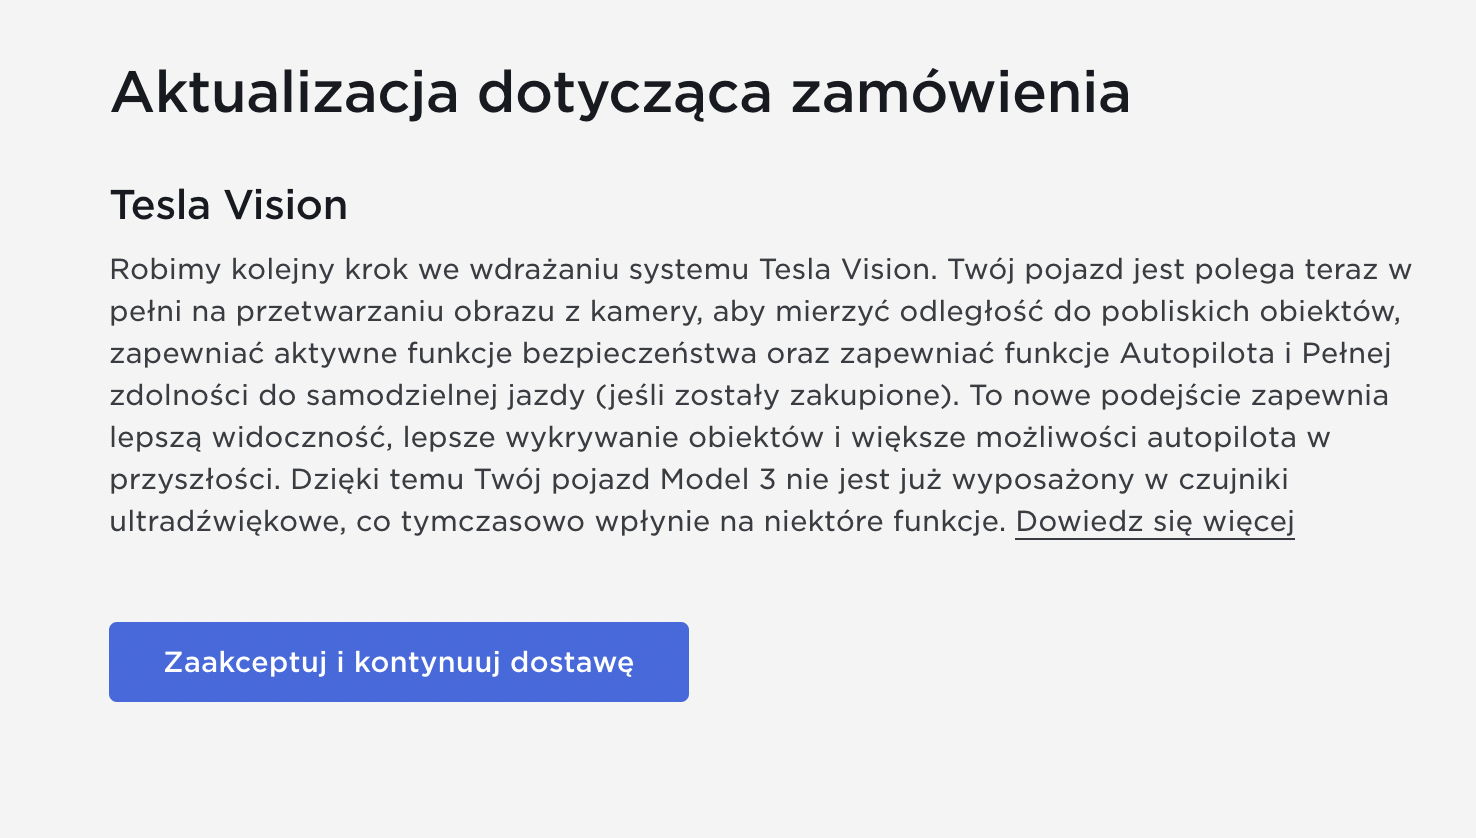Click the word 'zamówienia' in the main title

(960, 93)
